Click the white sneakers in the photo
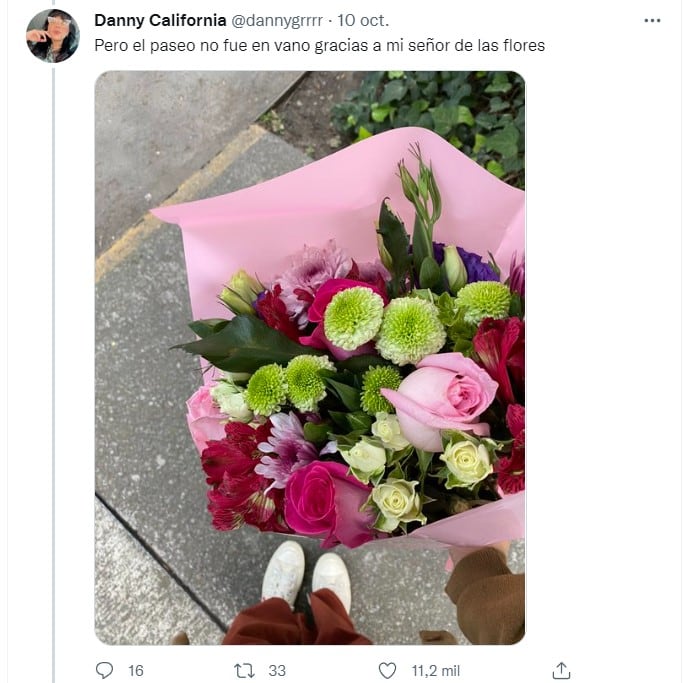Viewport: 686px width, 683px height. pos(306,573)
